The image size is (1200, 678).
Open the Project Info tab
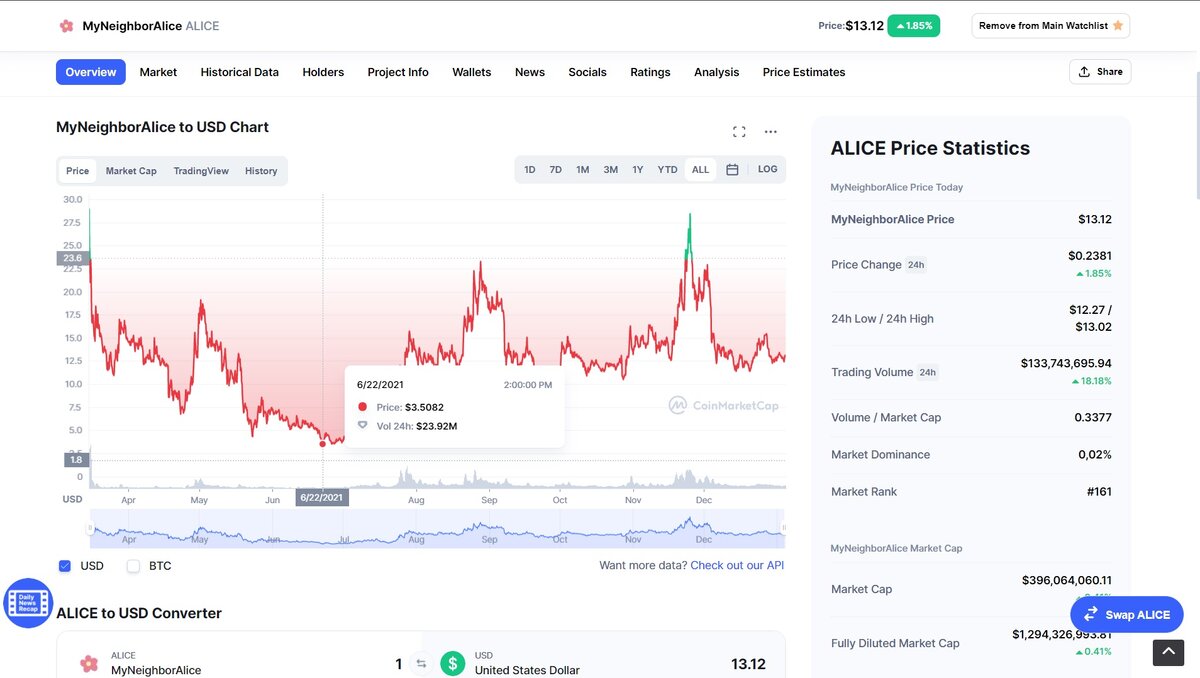click(398, 72)
